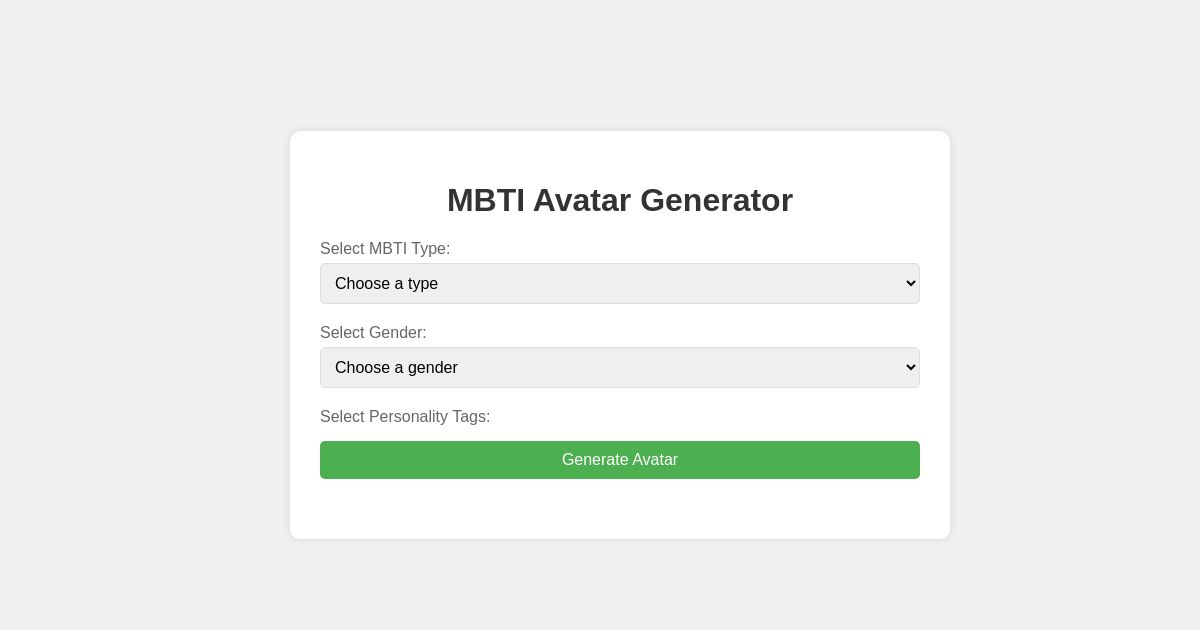Expand the 'Choose a type' selector
Screen dimensions: 1200x630
620,283
